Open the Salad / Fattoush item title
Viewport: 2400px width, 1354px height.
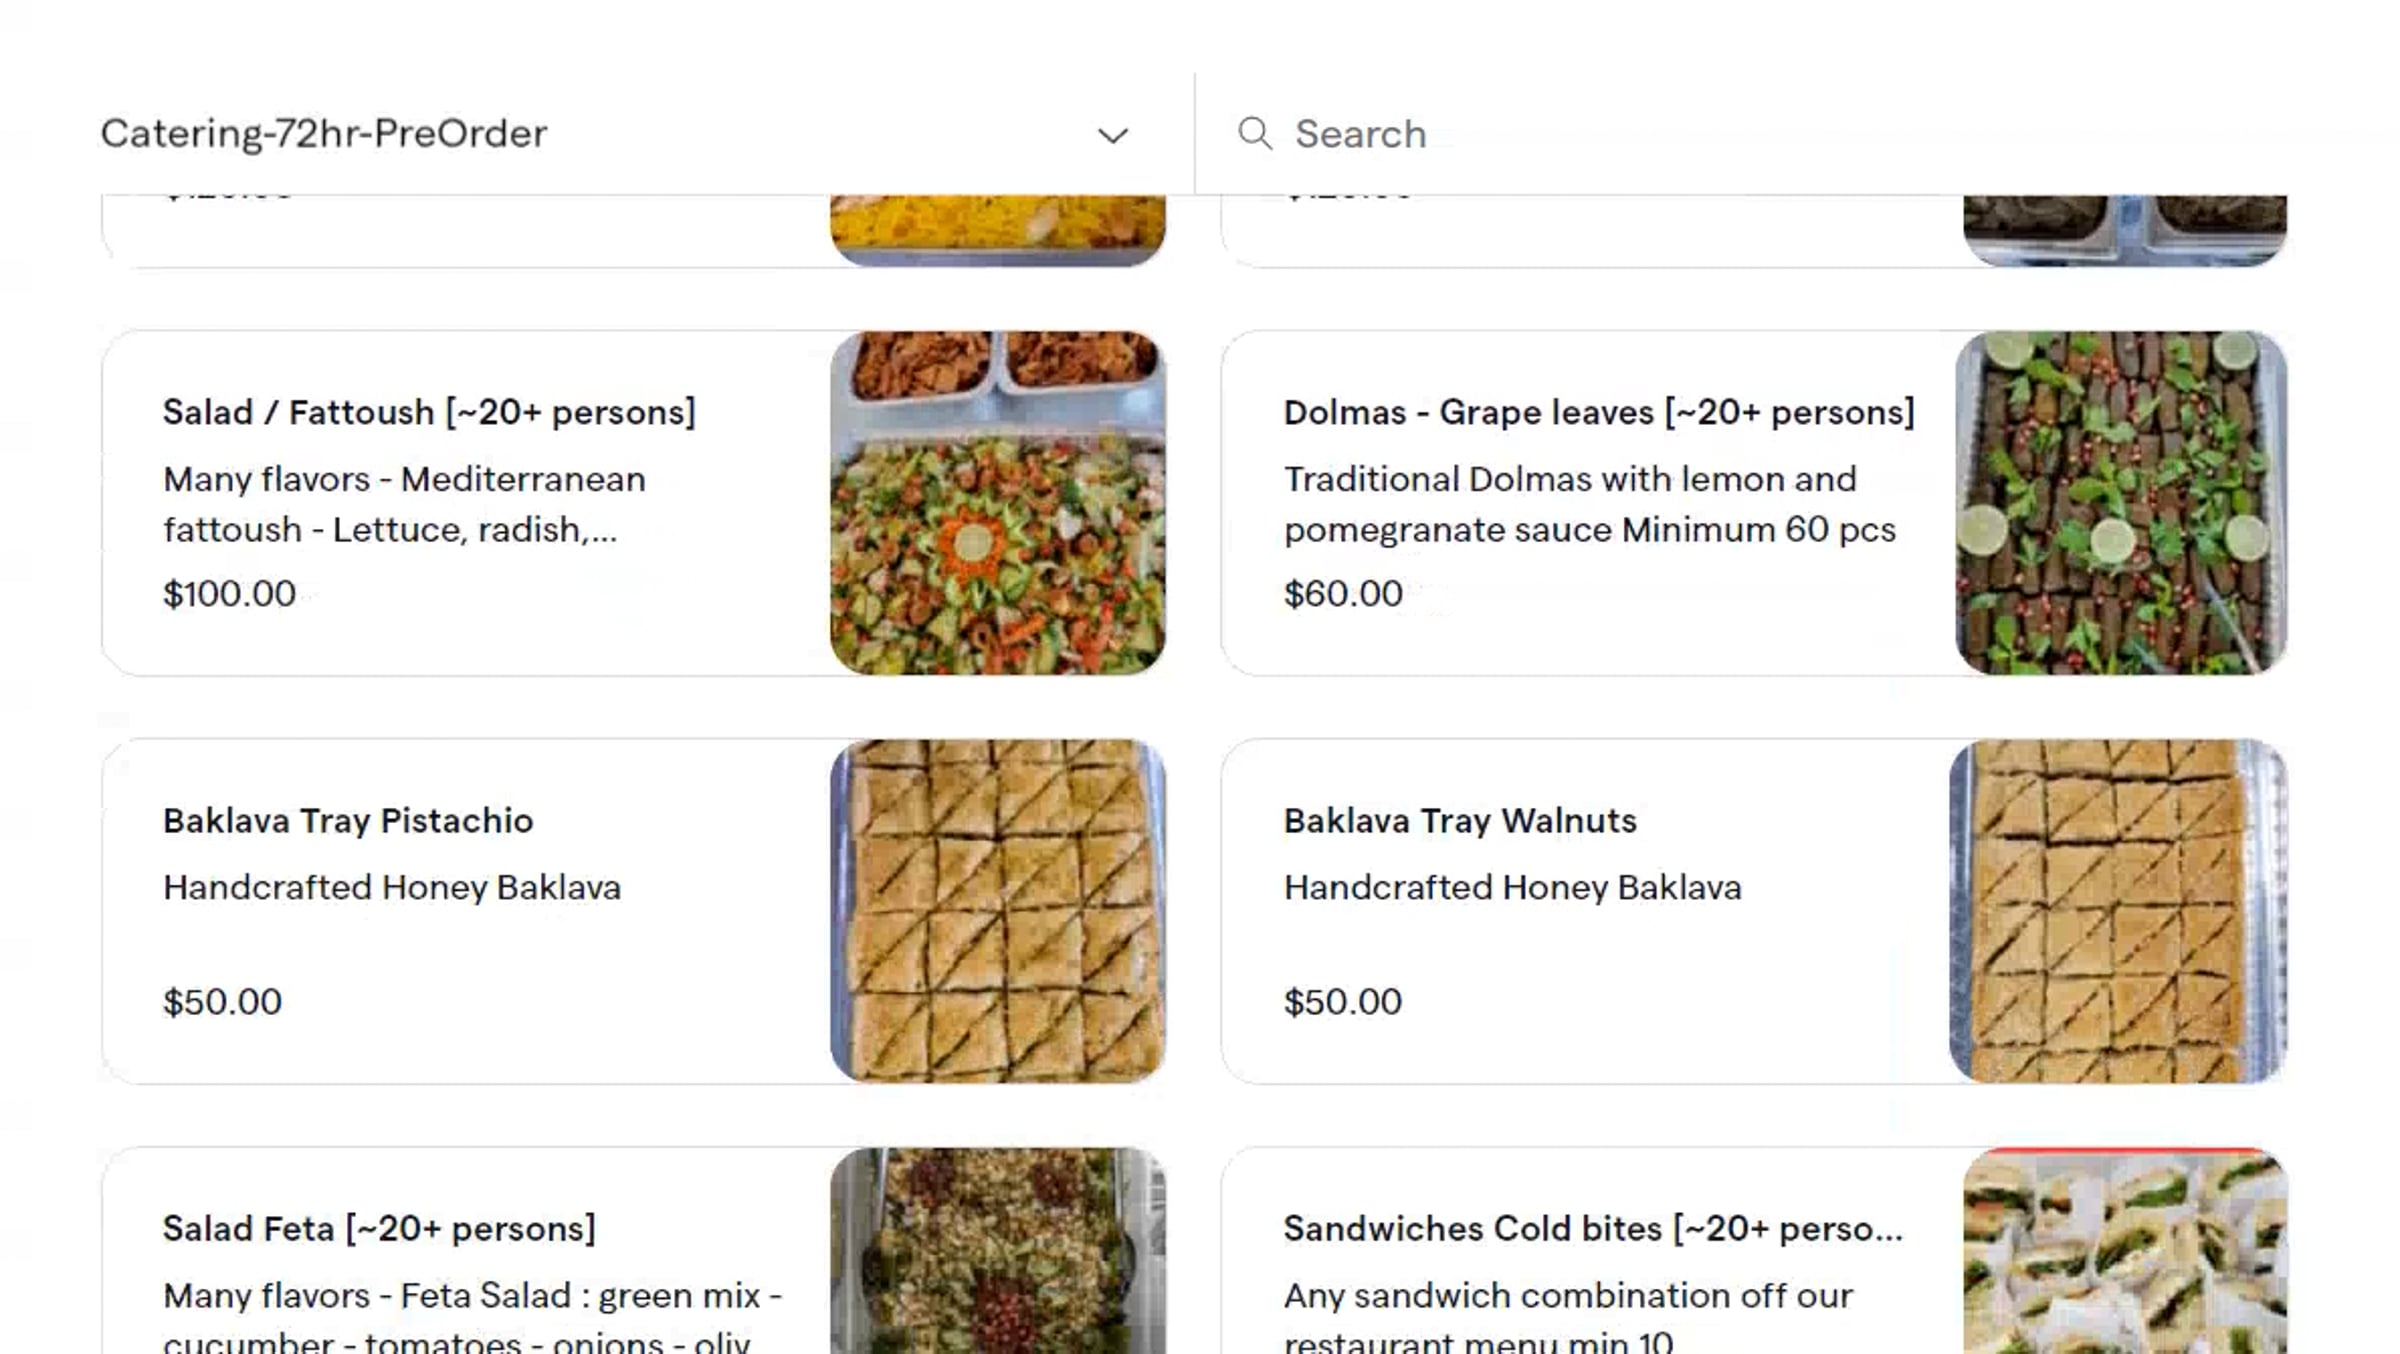(x=429, y=412)
